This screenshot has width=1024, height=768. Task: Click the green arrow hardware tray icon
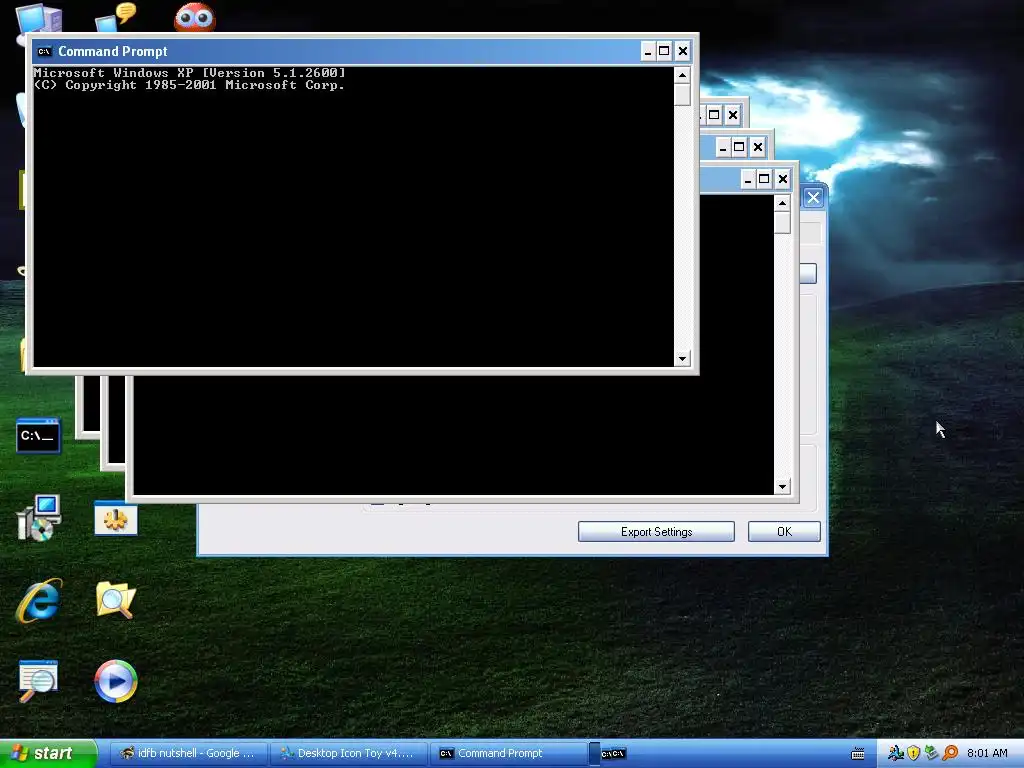coord(931,753)
